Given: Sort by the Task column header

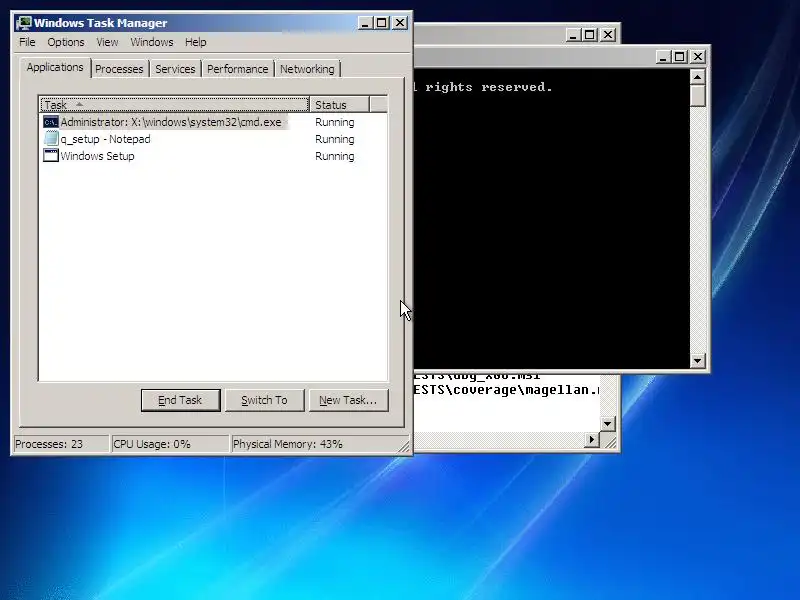Looking at the screenshot, I should coord(174,105).
